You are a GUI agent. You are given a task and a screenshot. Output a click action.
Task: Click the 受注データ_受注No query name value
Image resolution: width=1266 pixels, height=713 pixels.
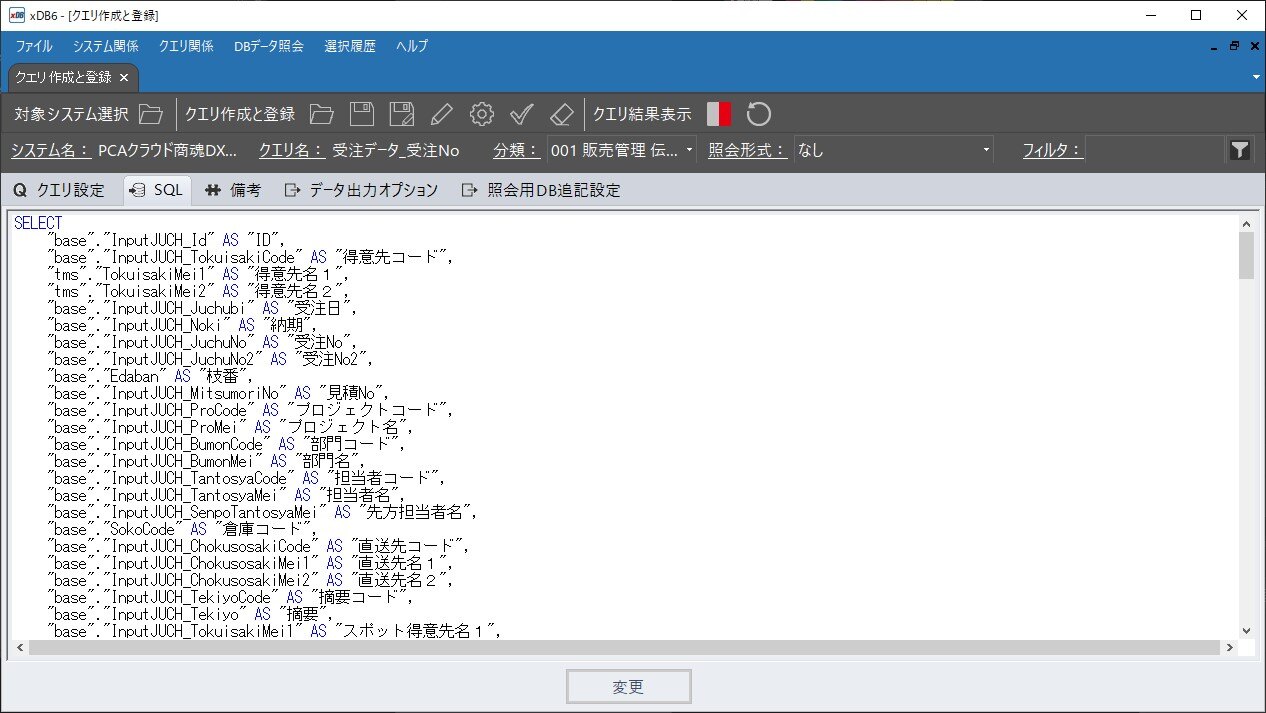395,150
